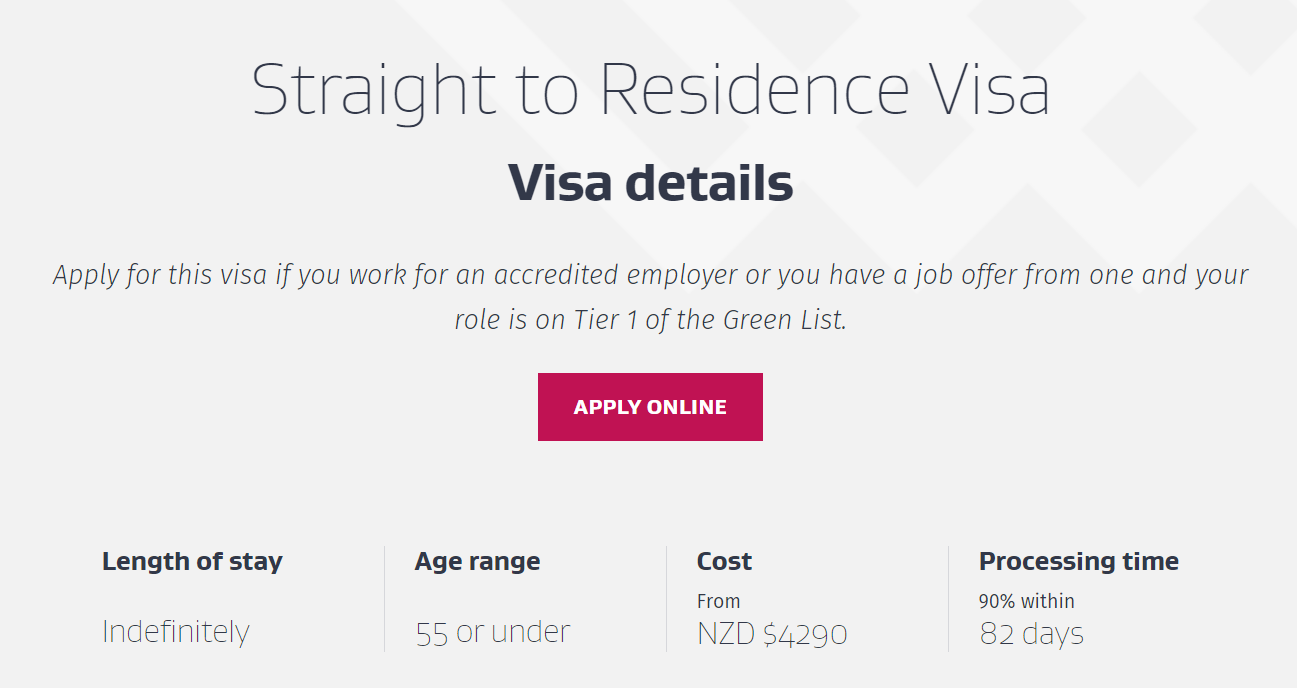
Task: Click the Length of stay label
Action: tap(192, 561)
